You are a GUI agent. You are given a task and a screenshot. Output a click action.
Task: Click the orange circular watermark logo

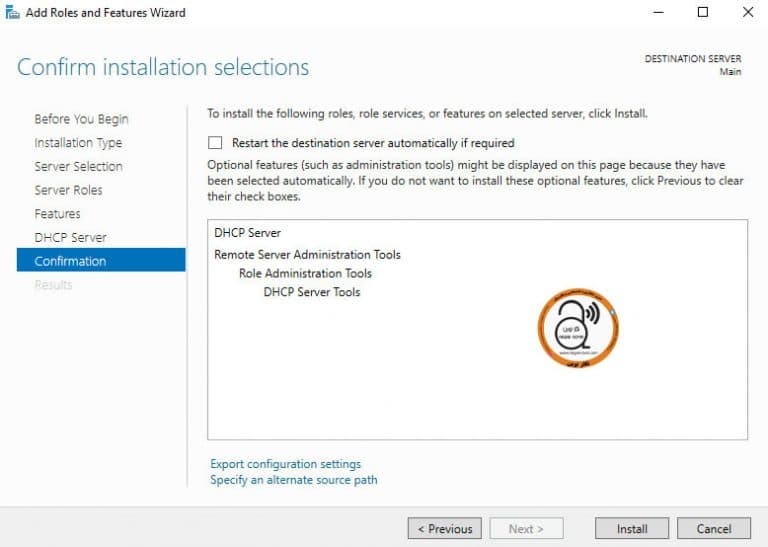click(578, 328)
